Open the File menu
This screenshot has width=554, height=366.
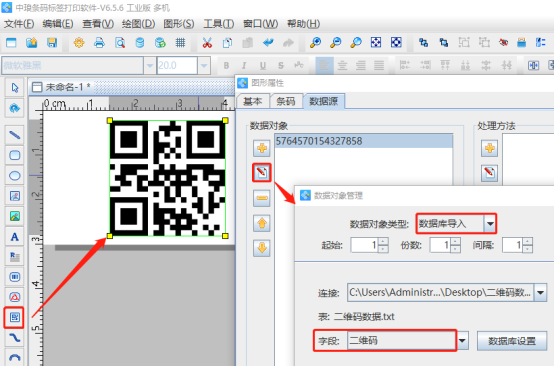[19, 24]
